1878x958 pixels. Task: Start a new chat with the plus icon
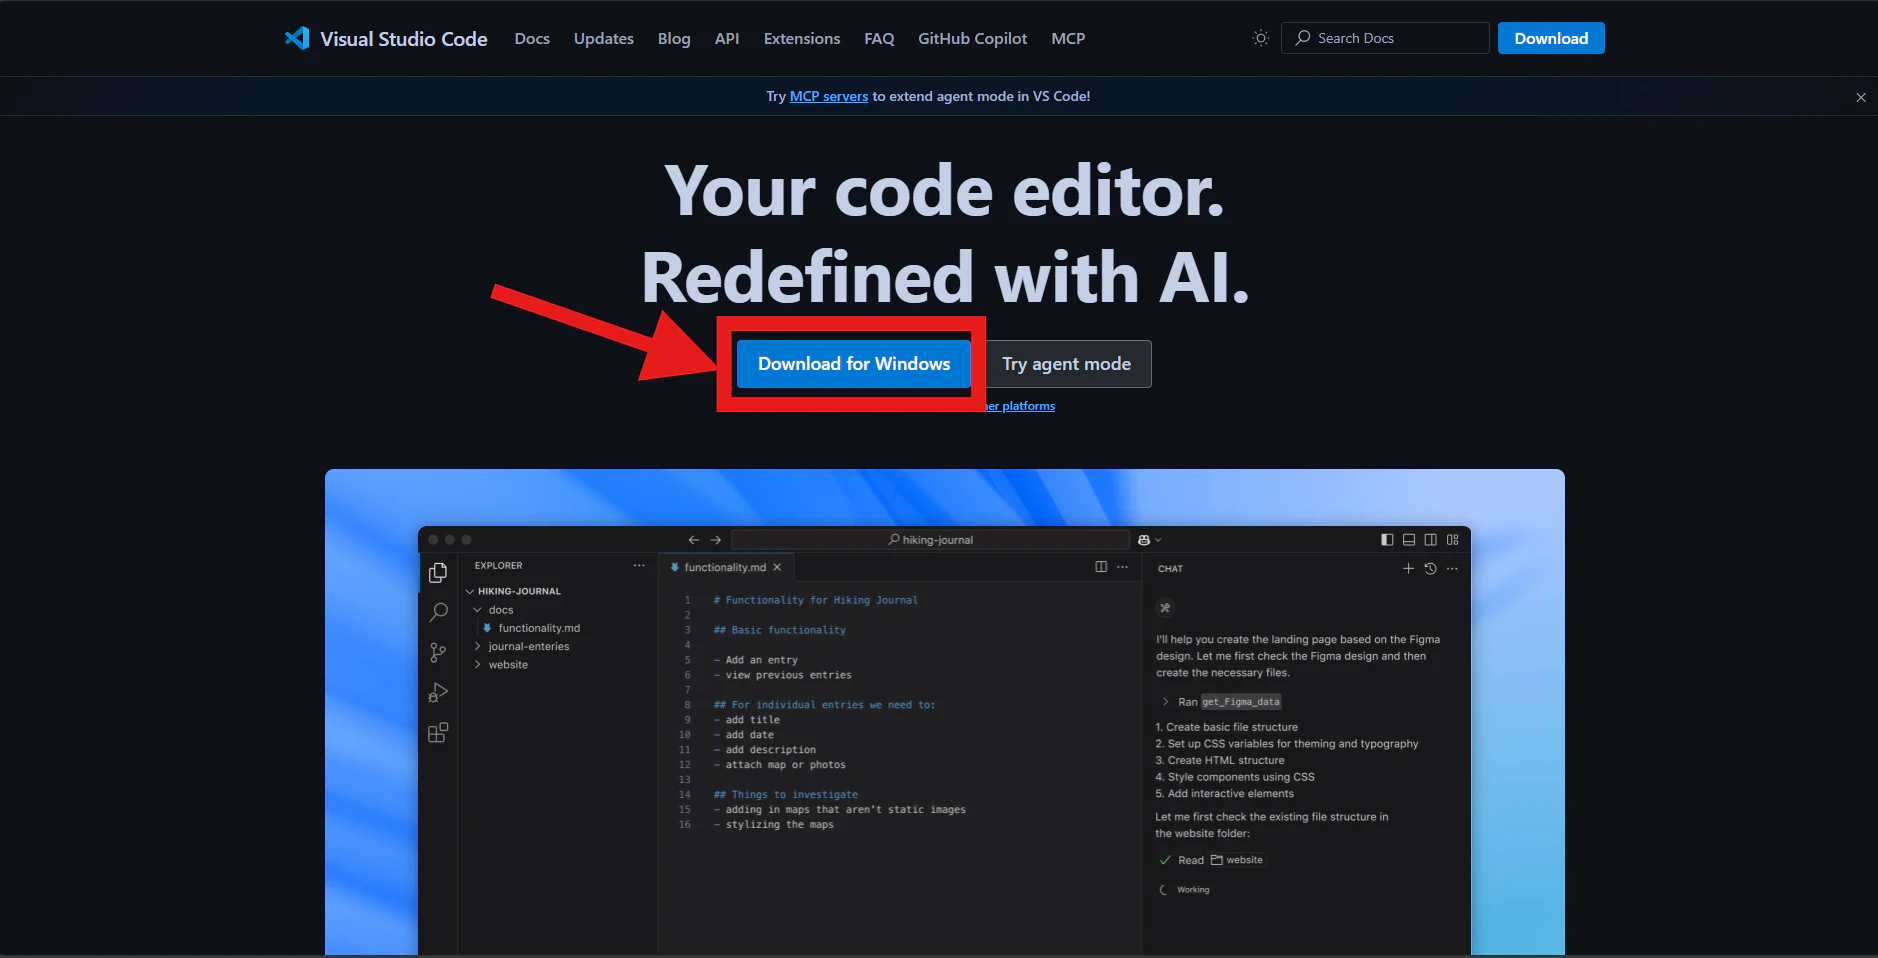[1408, 568]
